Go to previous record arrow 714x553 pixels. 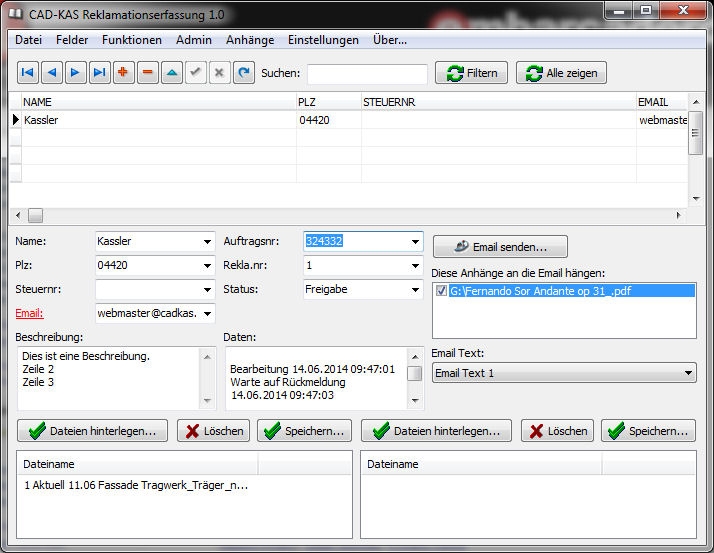click(x=52, y=73)
